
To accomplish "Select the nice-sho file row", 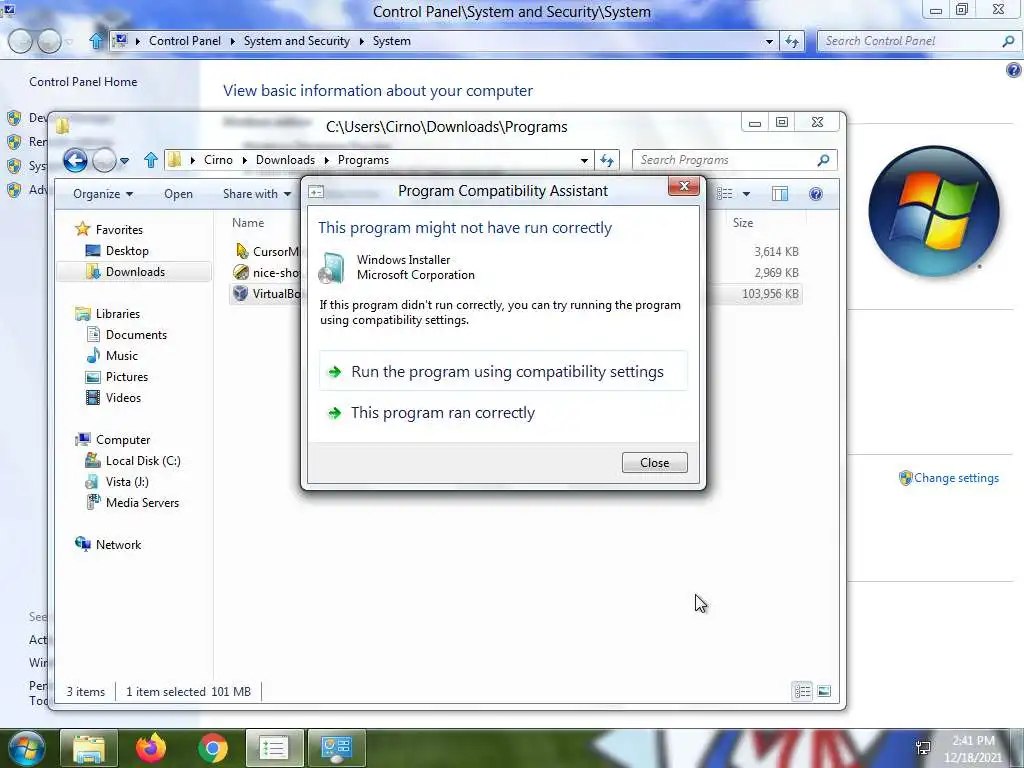I will coord(266,272).
